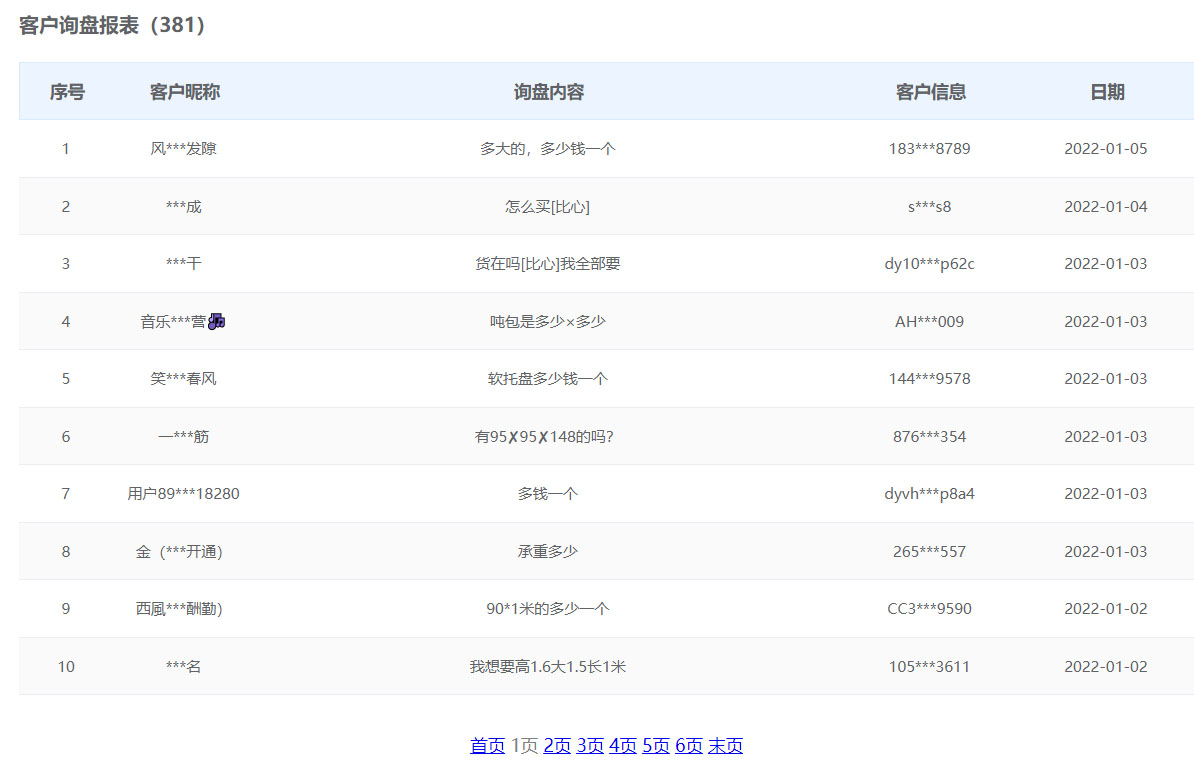The image size is (1194, 776).
Task: Select nickname 用户89***18280
Action: [x=184, y=494]
